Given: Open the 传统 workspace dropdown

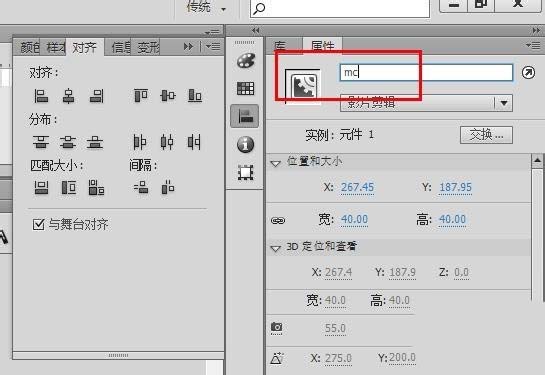Looking at the screenshot, I should (x=206, y=8).
